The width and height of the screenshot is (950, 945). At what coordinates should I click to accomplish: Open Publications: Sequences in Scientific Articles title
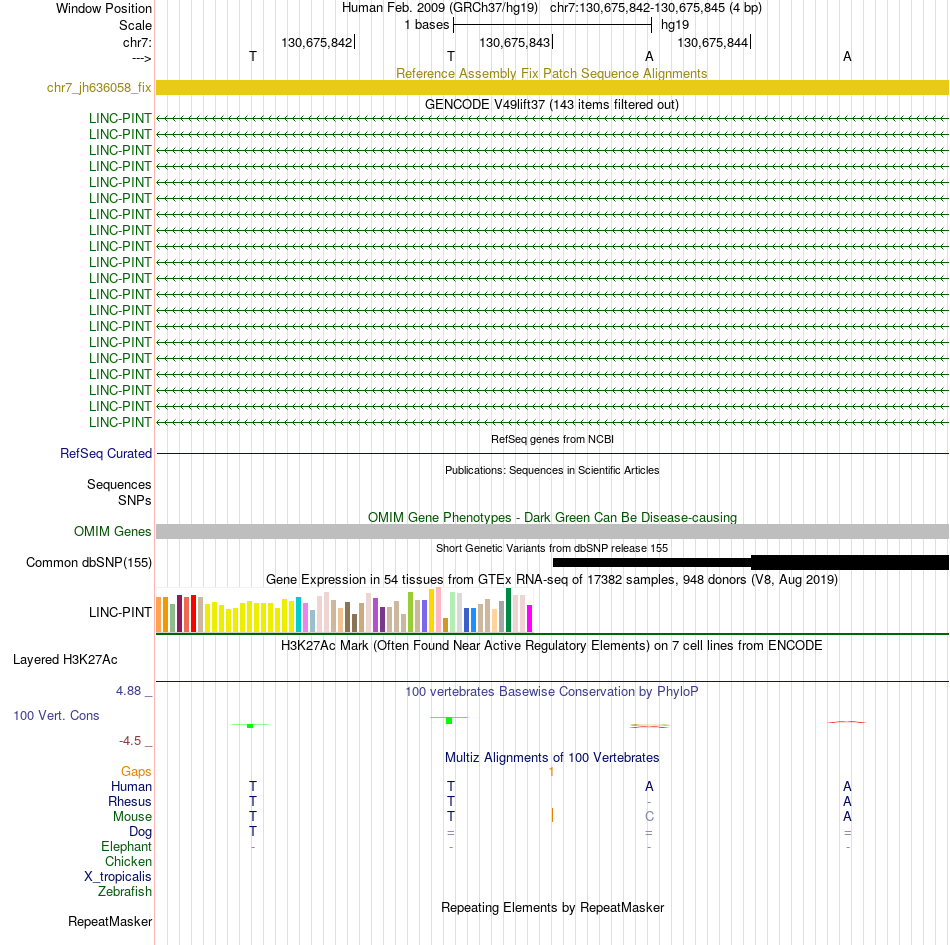(552, 470)
